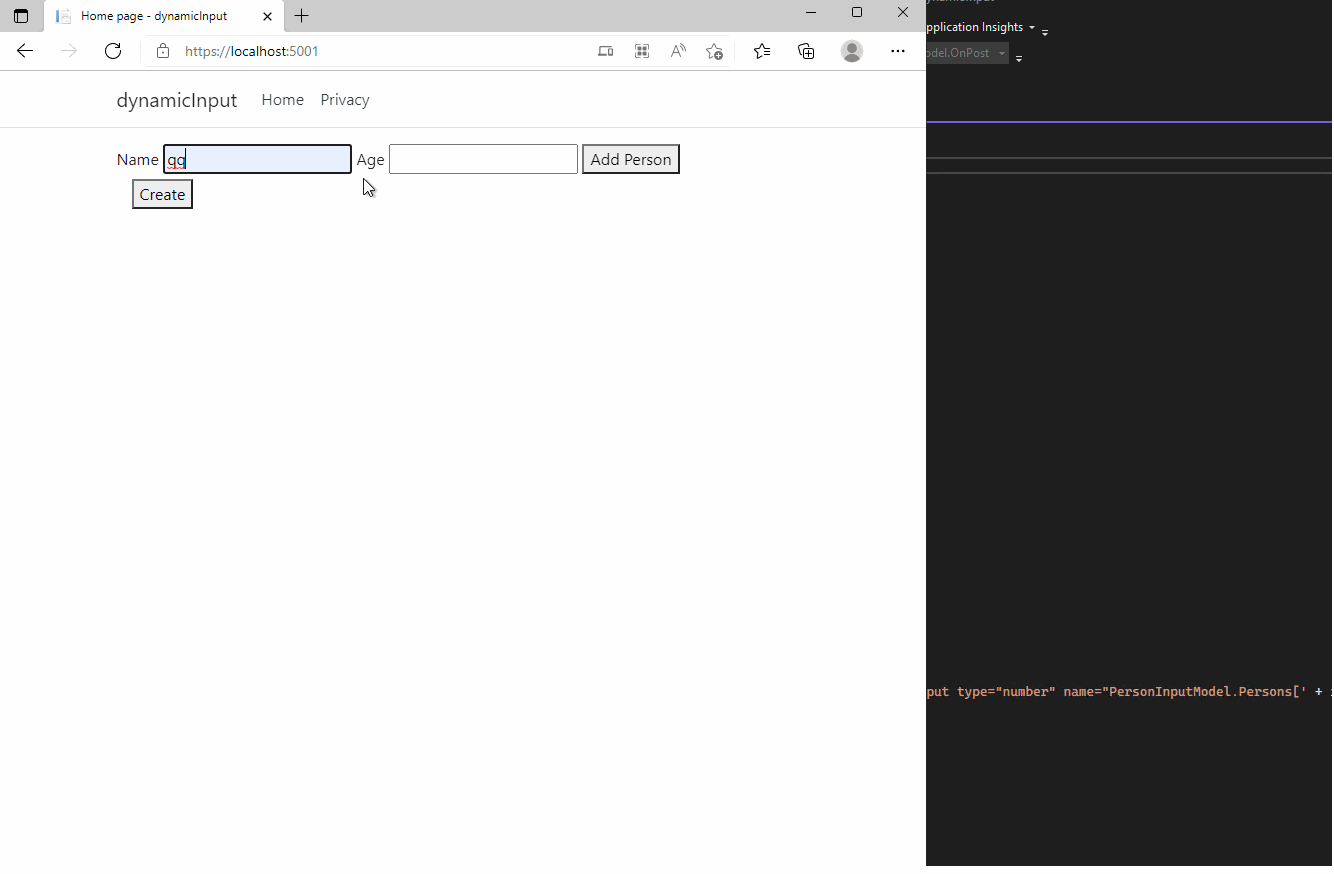Open toolbar overflow next to Application Insights
1334x874 pixels.
coord(1045,33)
